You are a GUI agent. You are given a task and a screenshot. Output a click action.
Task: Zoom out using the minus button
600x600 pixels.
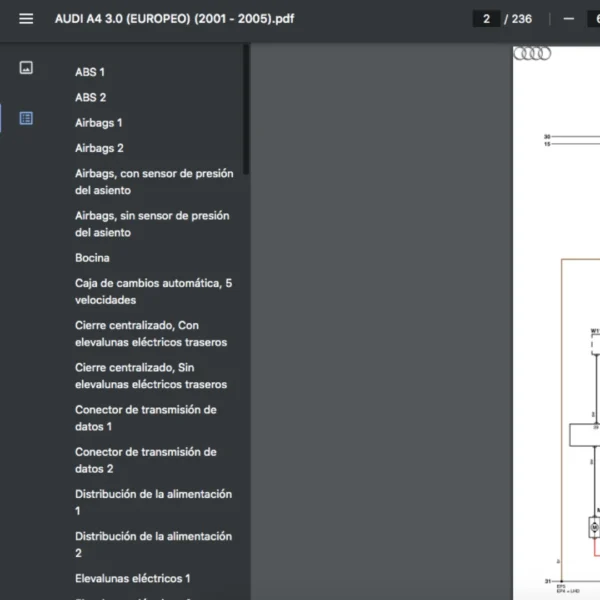[x=568, y=19]
